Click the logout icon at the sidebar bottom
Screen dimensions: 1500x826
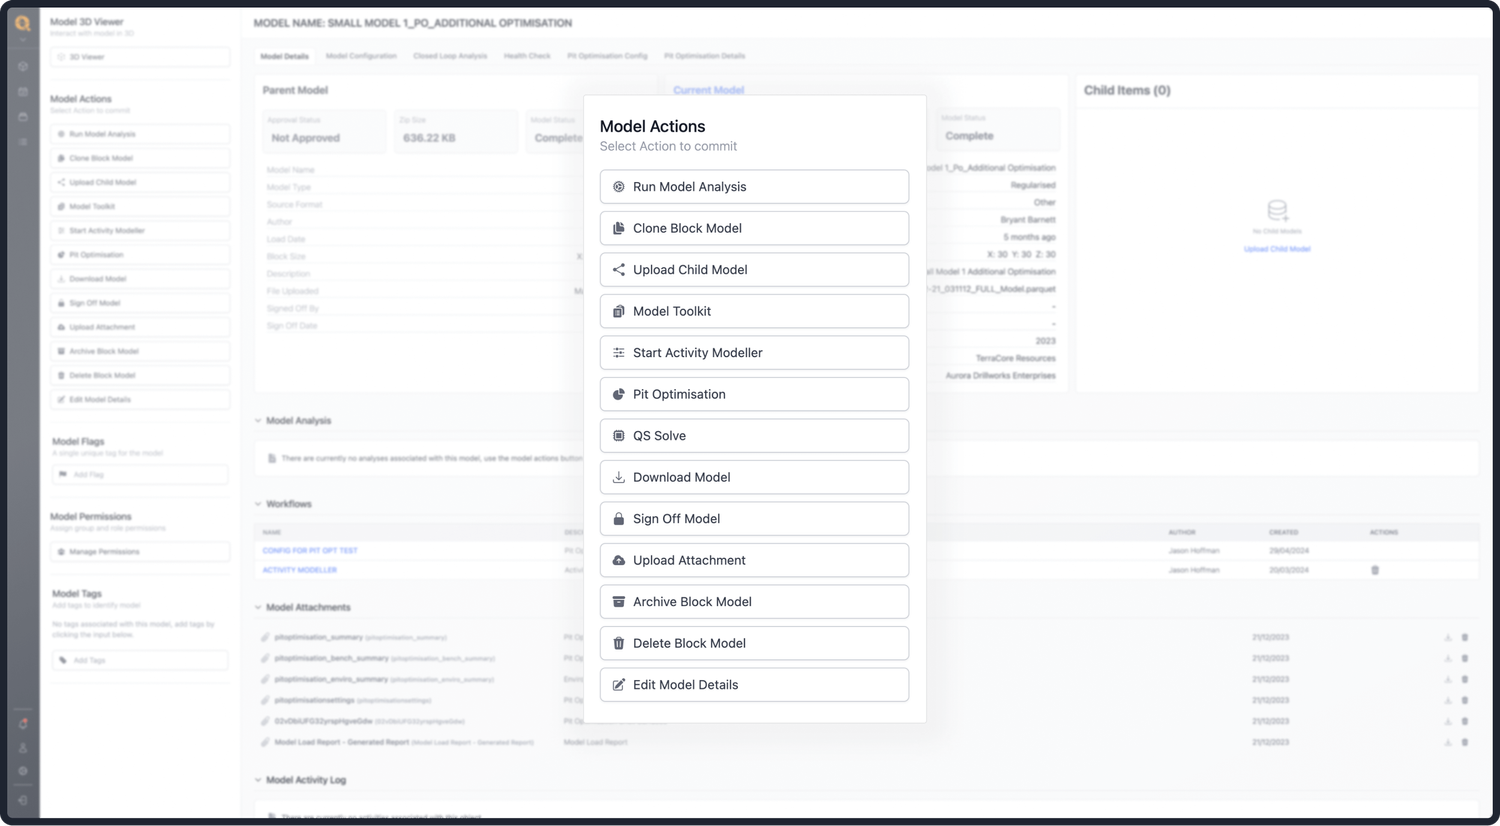pos(22,800)
